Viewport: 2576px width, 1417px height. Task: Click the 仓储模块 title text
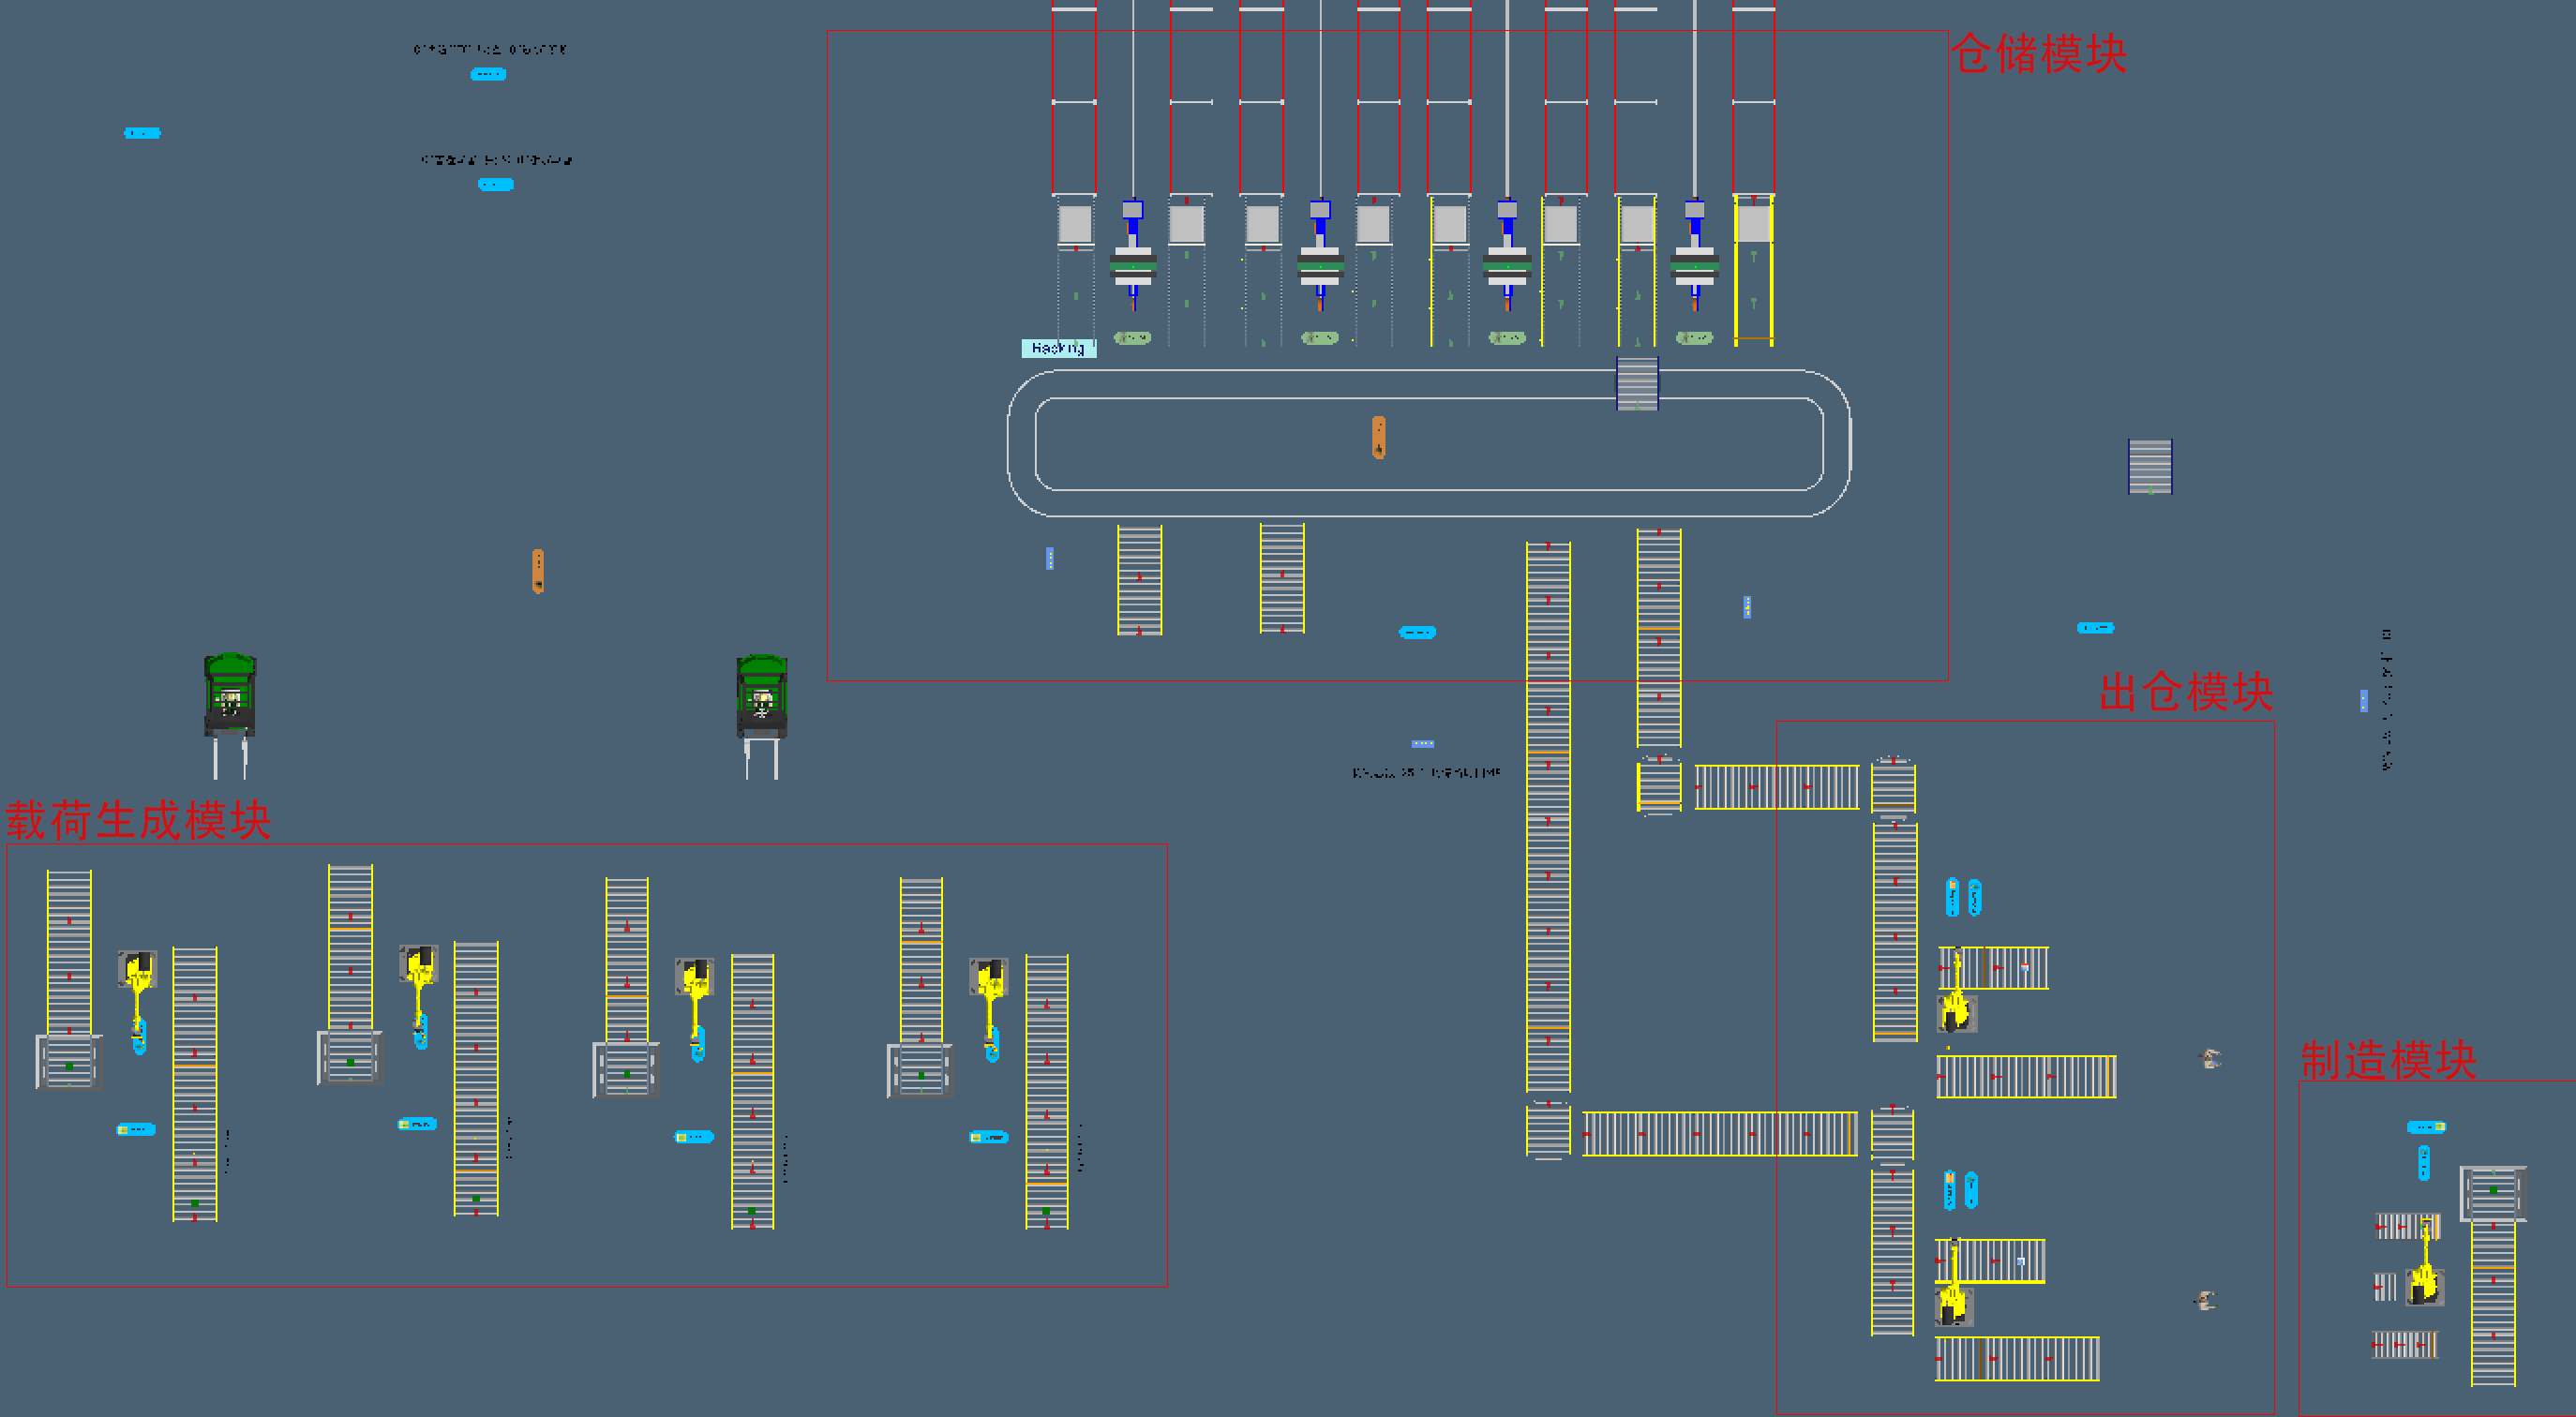coord(2039,54)
